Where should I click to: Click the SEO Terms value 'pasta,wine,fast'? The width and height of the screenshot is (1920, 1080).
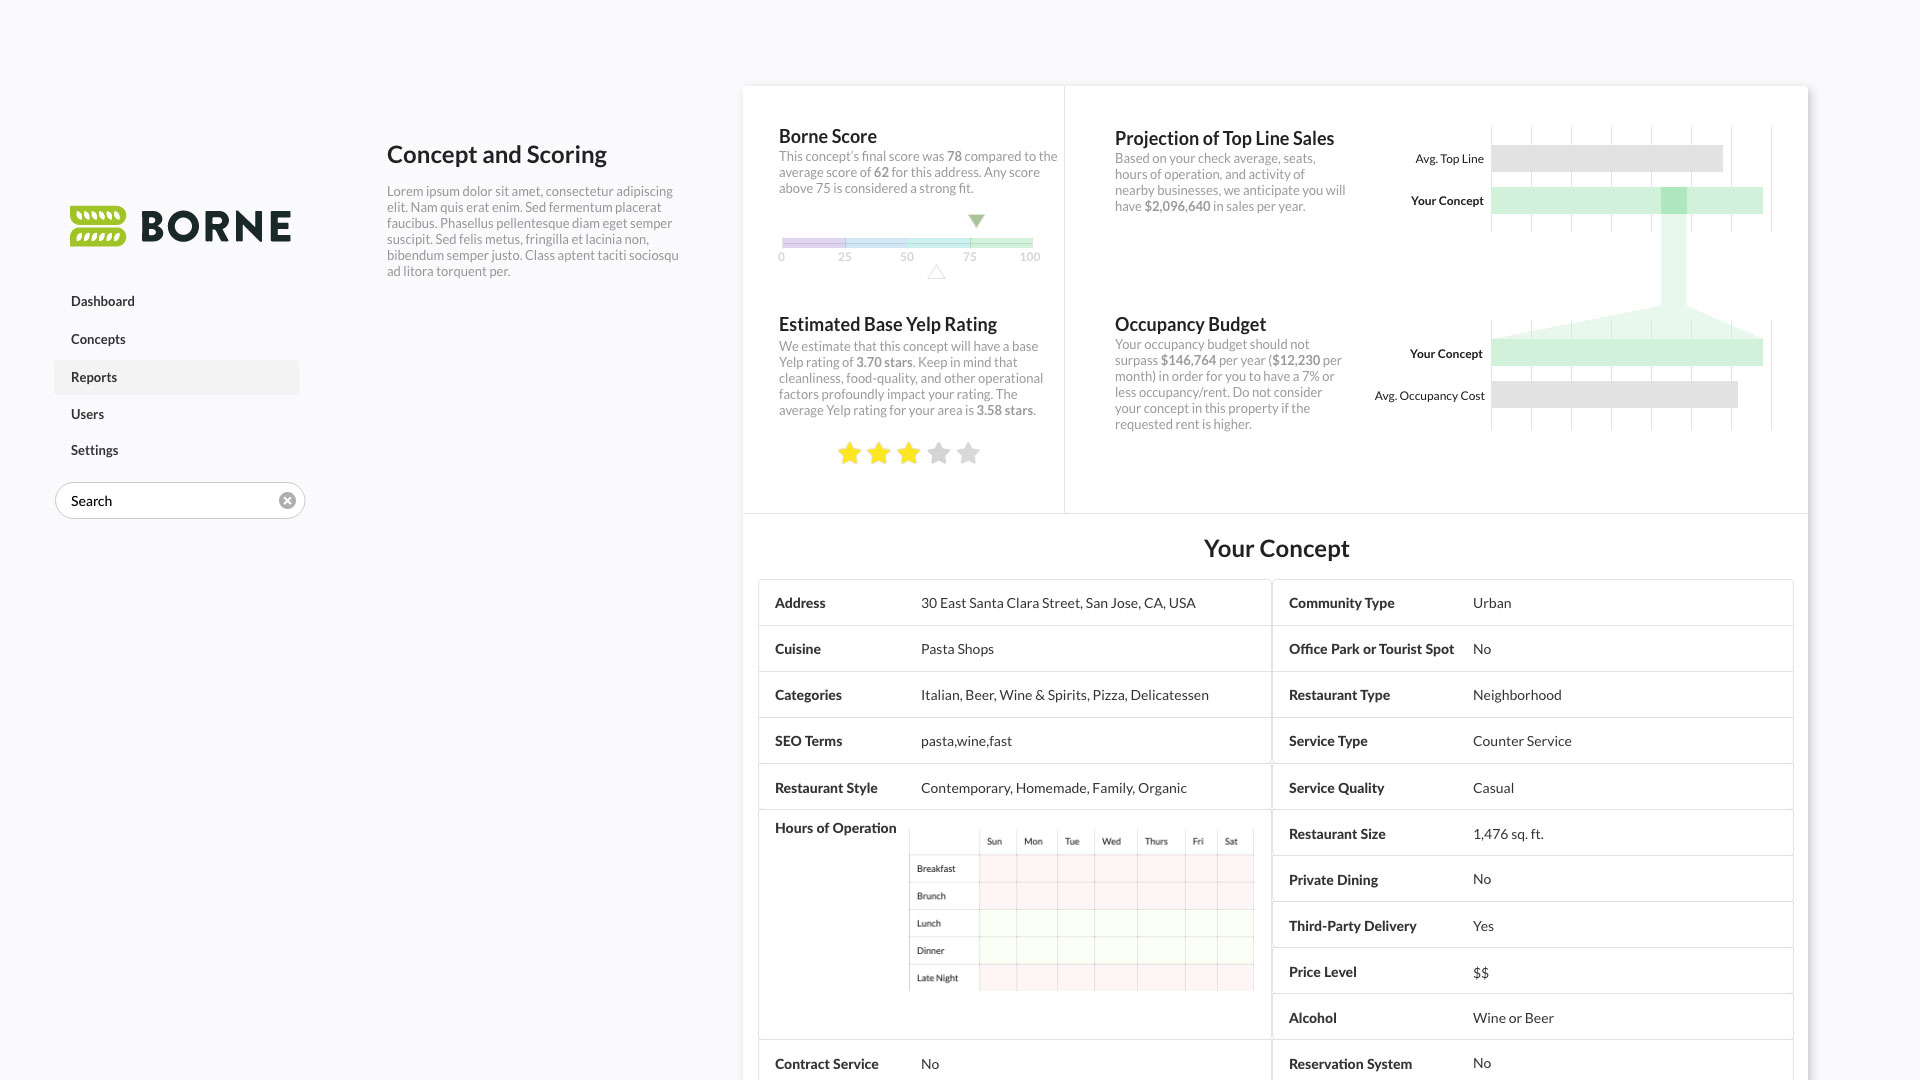coord(966,741)
